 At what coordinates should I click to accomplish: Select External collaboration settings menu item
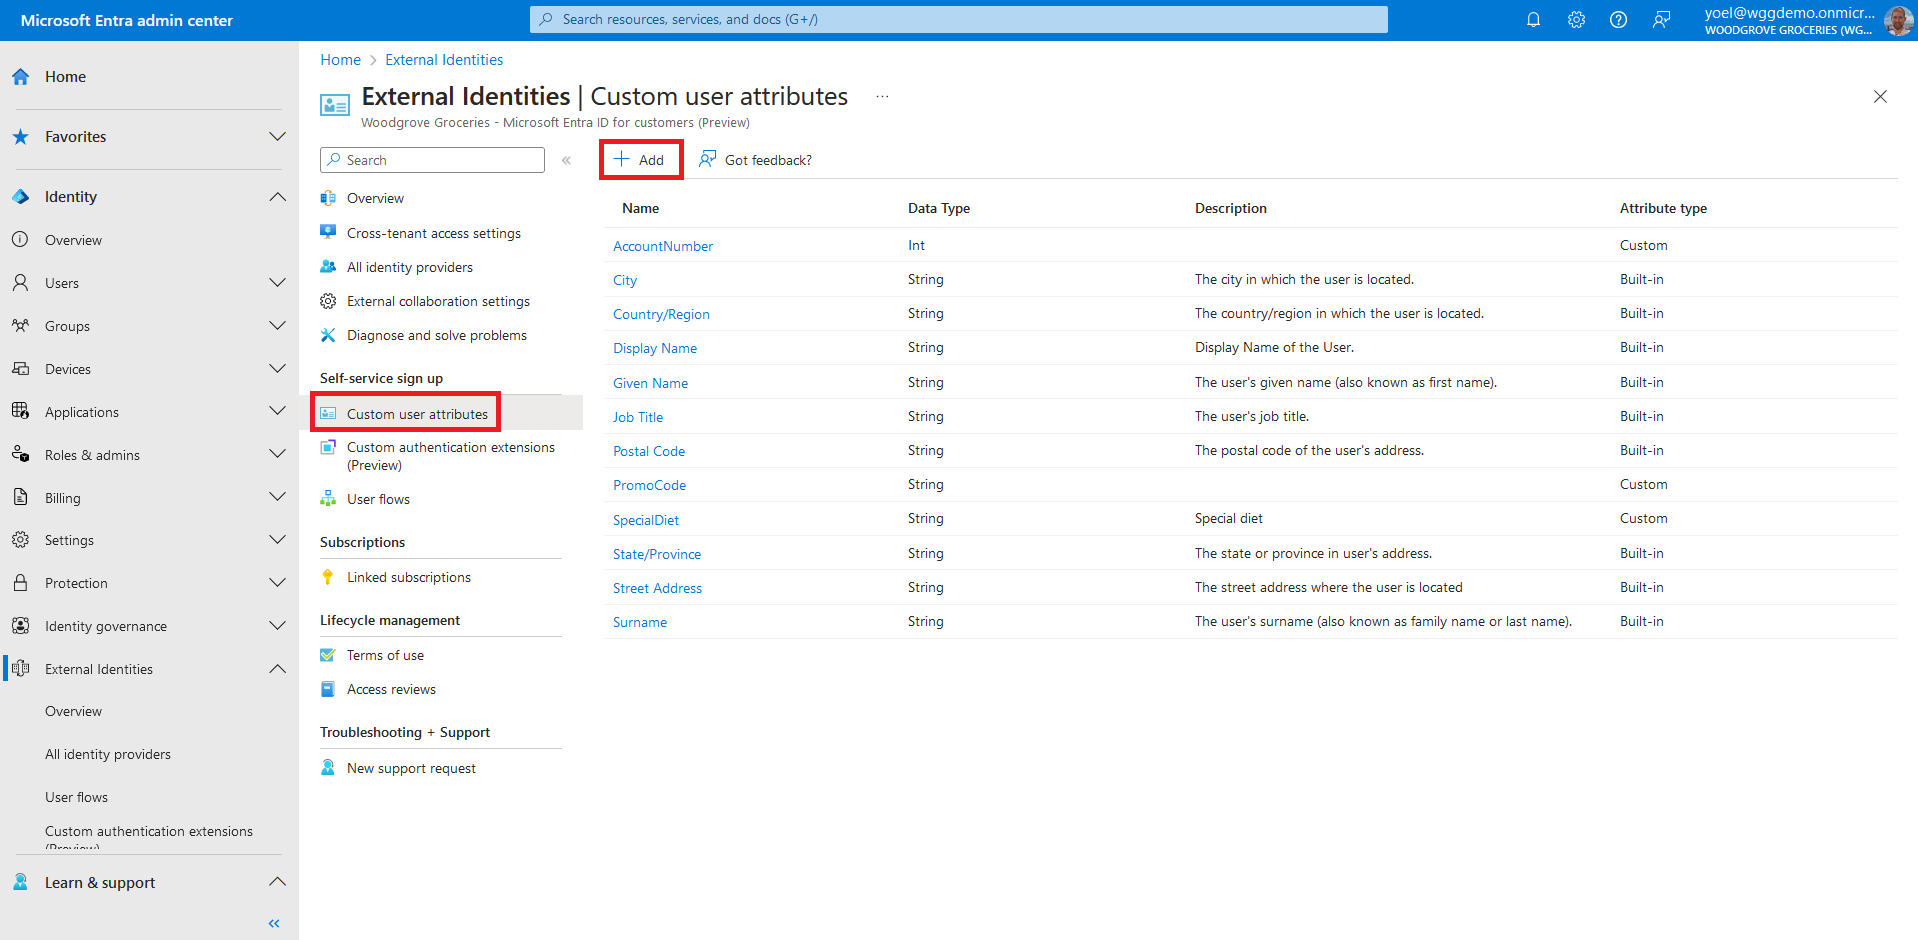(438, 301)
